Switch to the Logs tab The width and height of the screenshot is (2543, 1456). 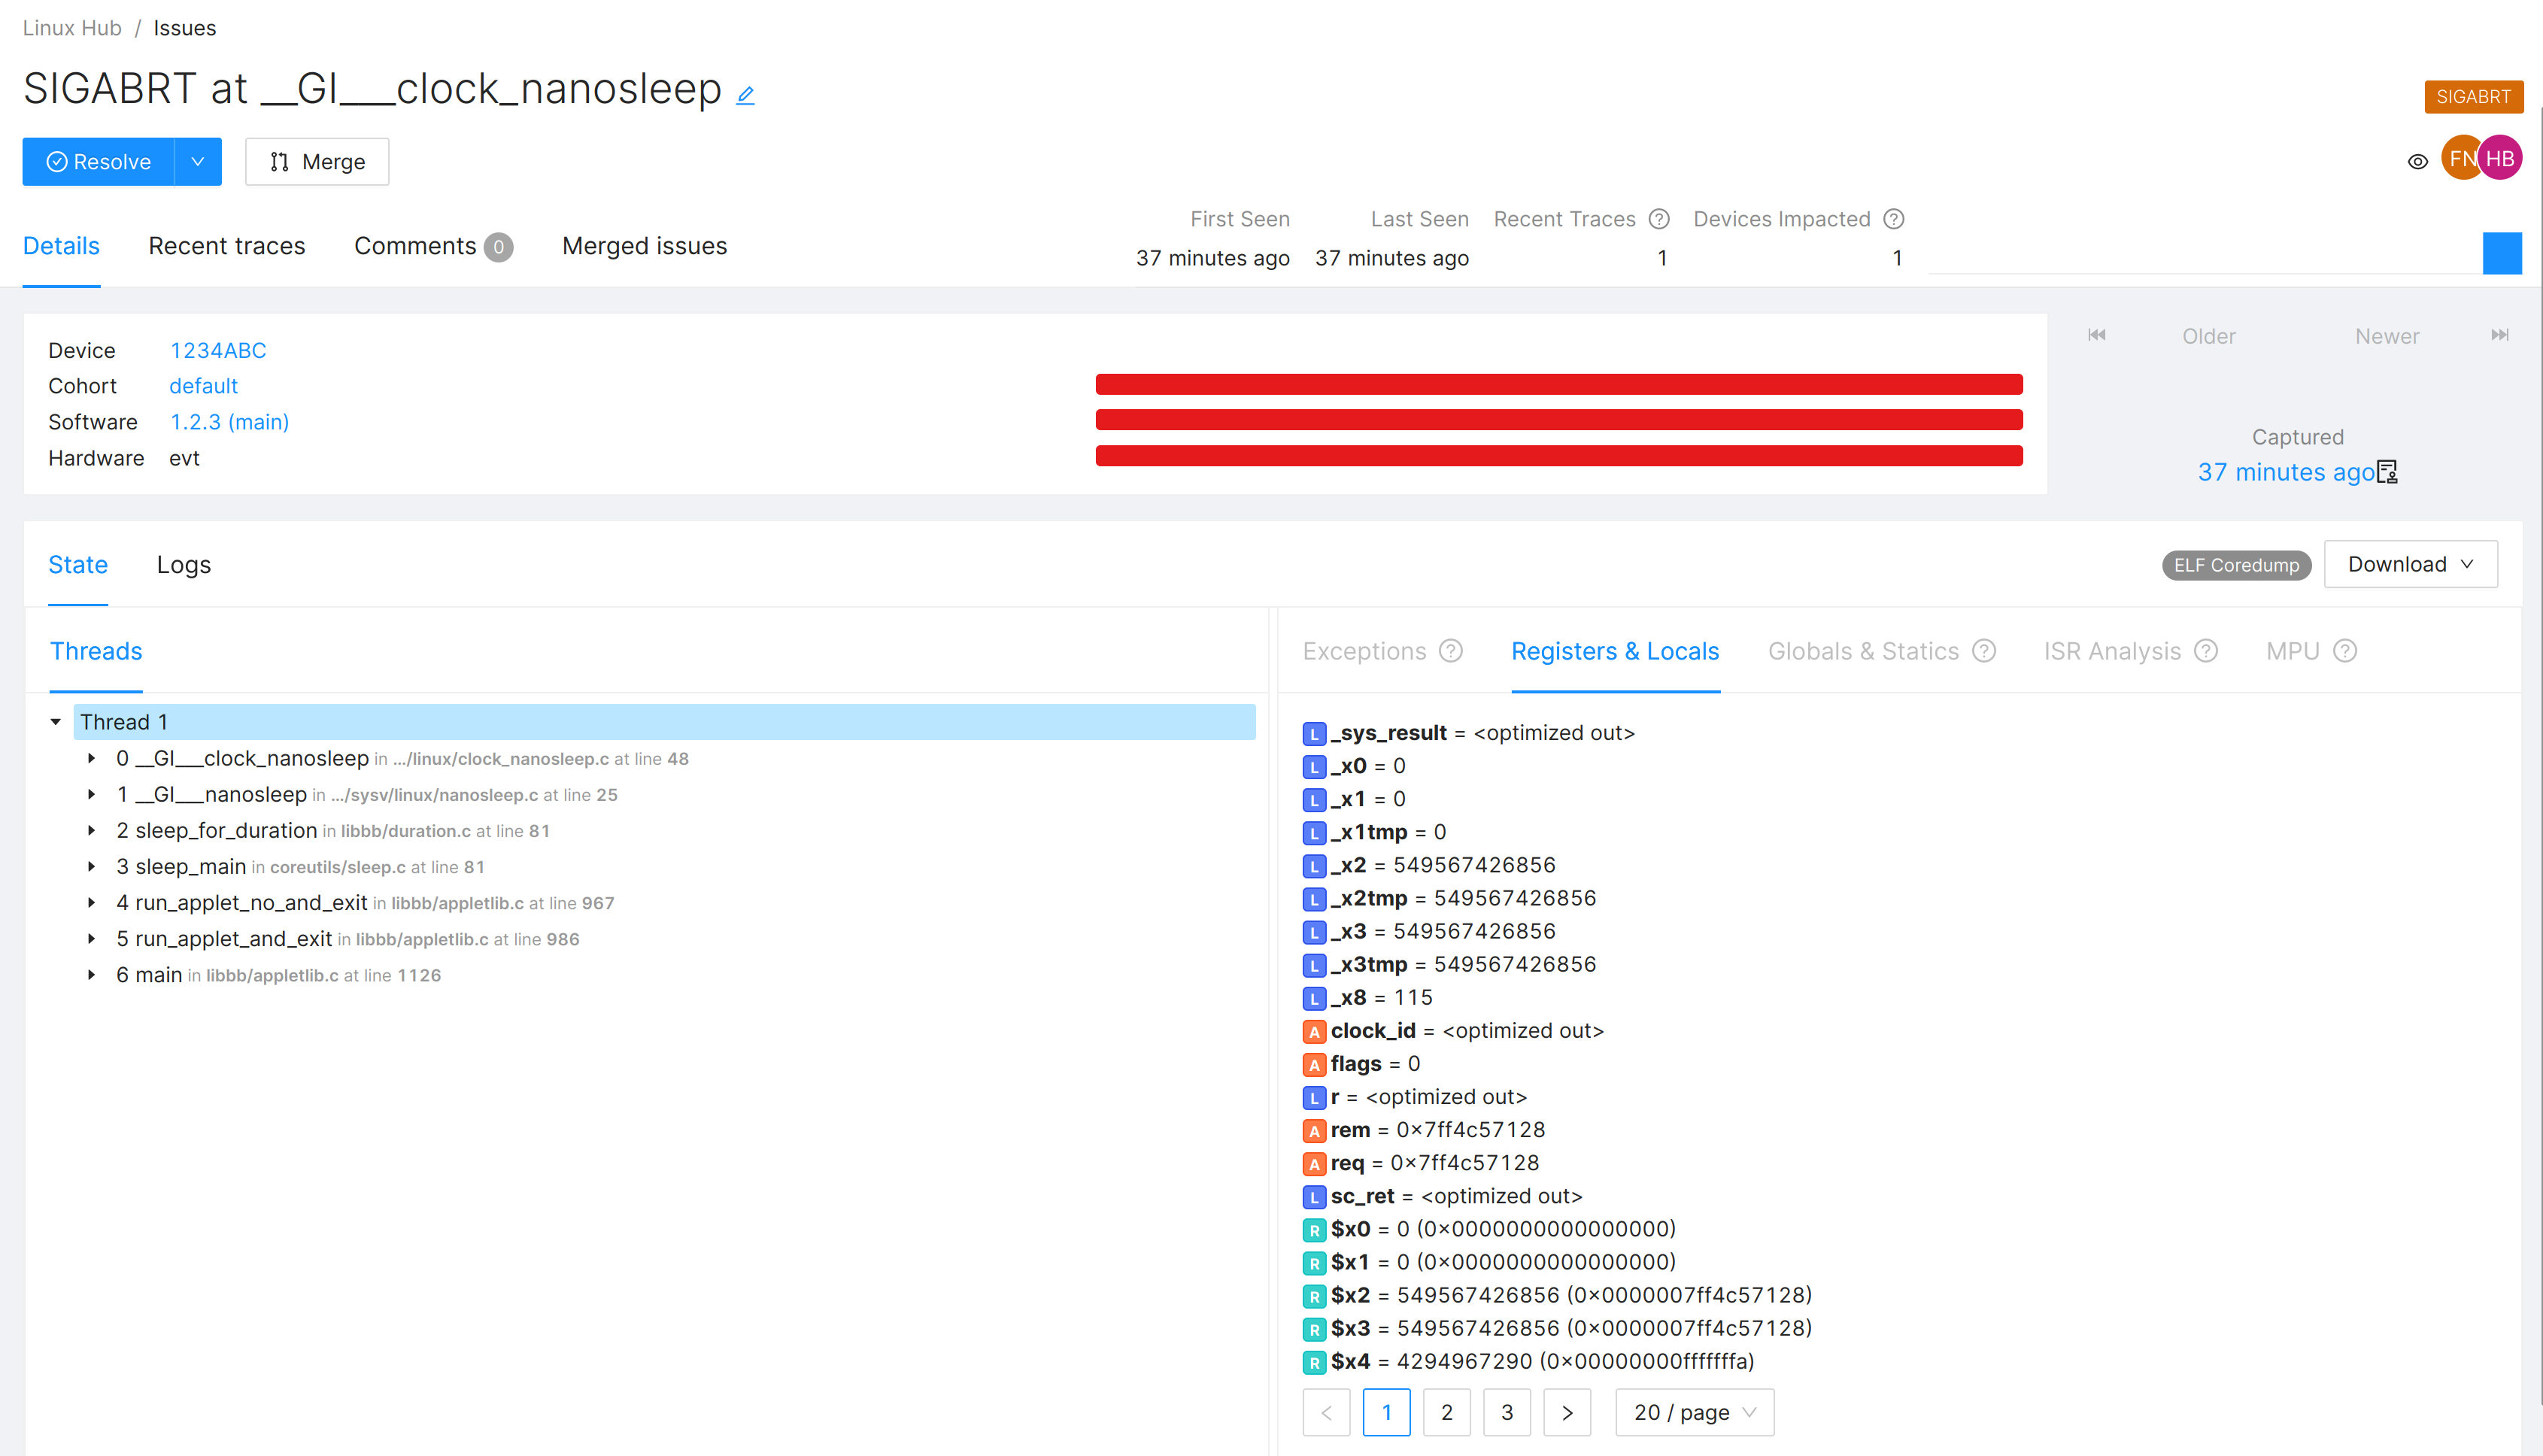pyautogui.click(x=184, y=565)
